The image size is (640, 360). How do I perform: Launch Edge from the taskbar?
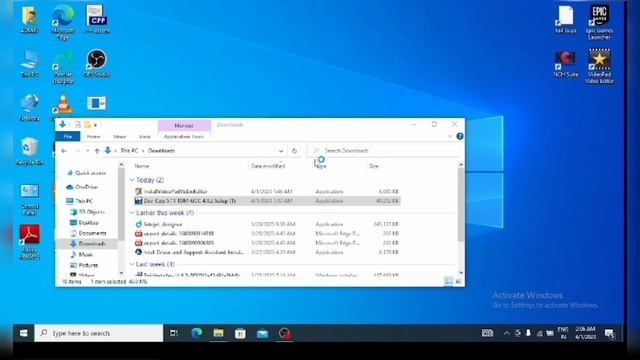pos(196,333)
